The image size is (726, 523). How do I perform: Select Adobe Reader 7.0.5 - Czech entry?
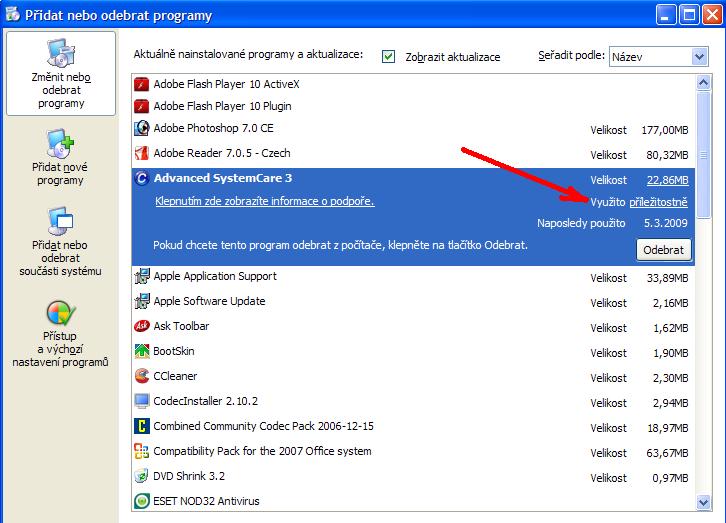point(413,154)
